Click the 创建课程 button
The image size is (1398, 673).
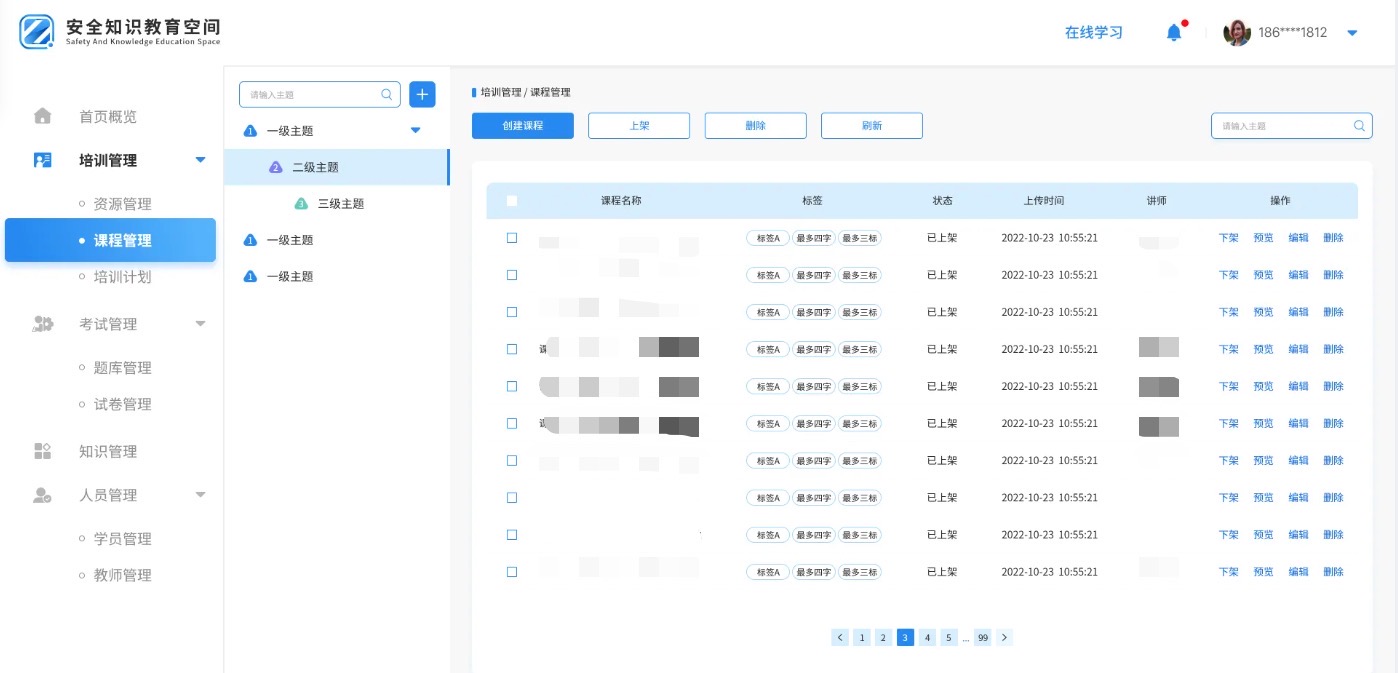click(523, 125)
